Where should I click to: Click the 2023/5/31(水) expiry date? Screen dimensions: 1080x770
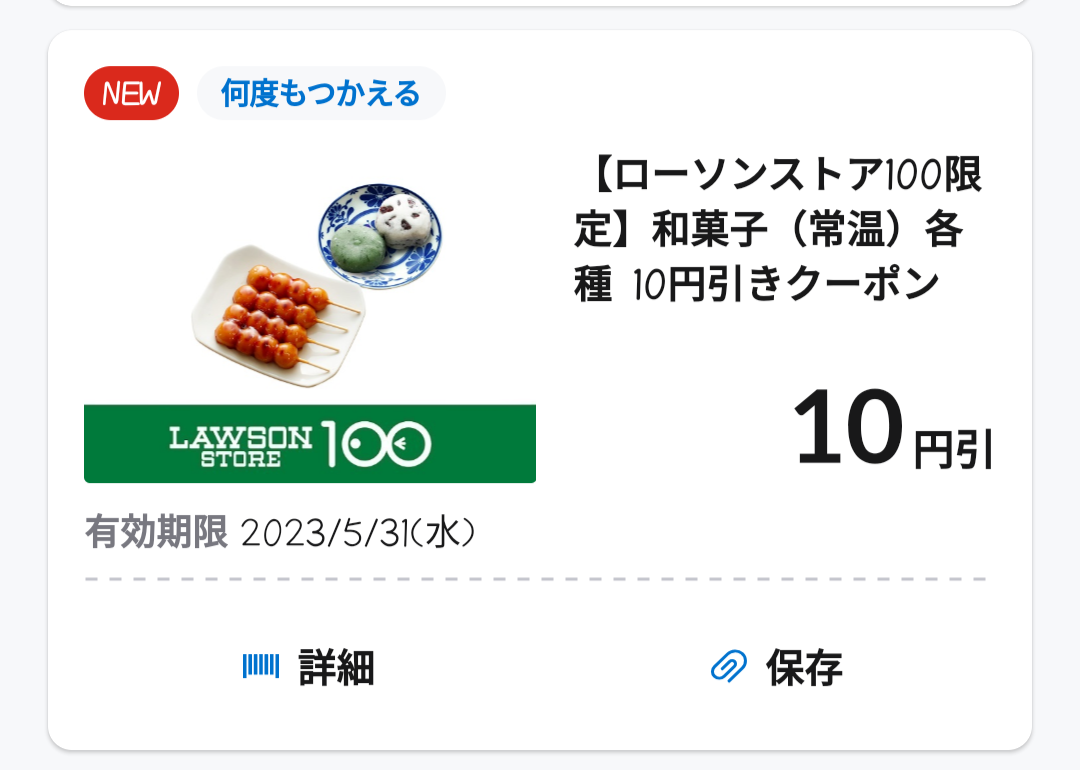tap(357, 533)
